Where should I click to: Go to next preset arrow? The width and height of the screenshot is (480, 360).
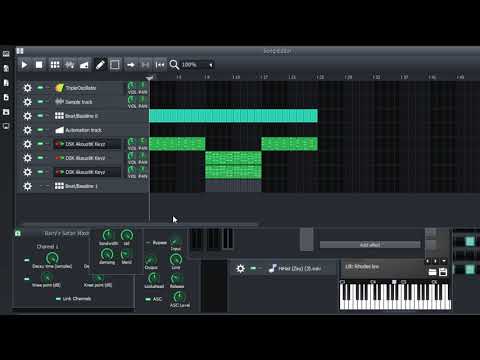click(435, 261)
